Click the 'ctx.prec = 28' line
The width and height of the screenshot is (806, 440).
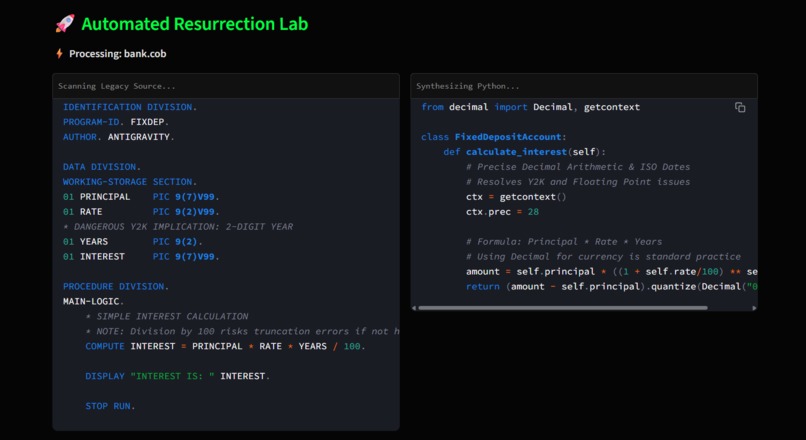(502, 211)
